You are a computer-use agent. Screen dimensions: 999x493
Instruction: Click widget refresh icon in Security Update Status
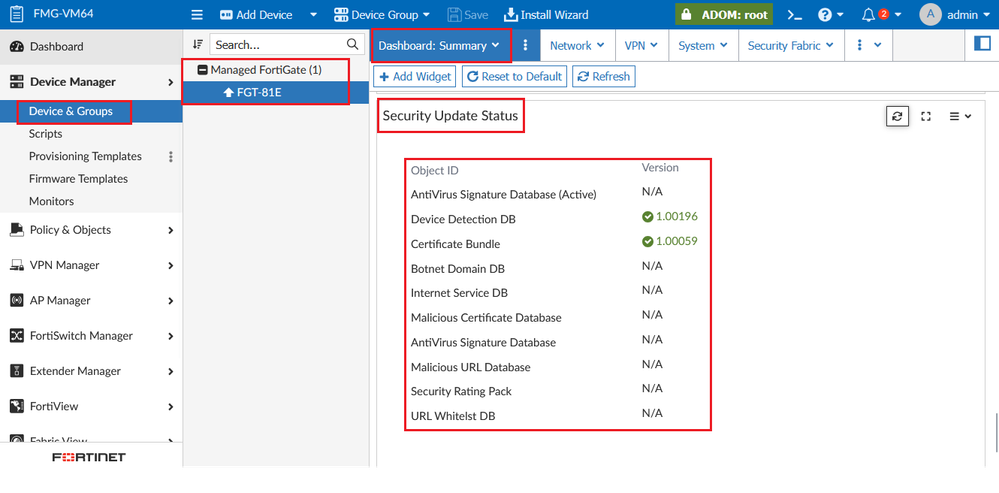[897, 117]
